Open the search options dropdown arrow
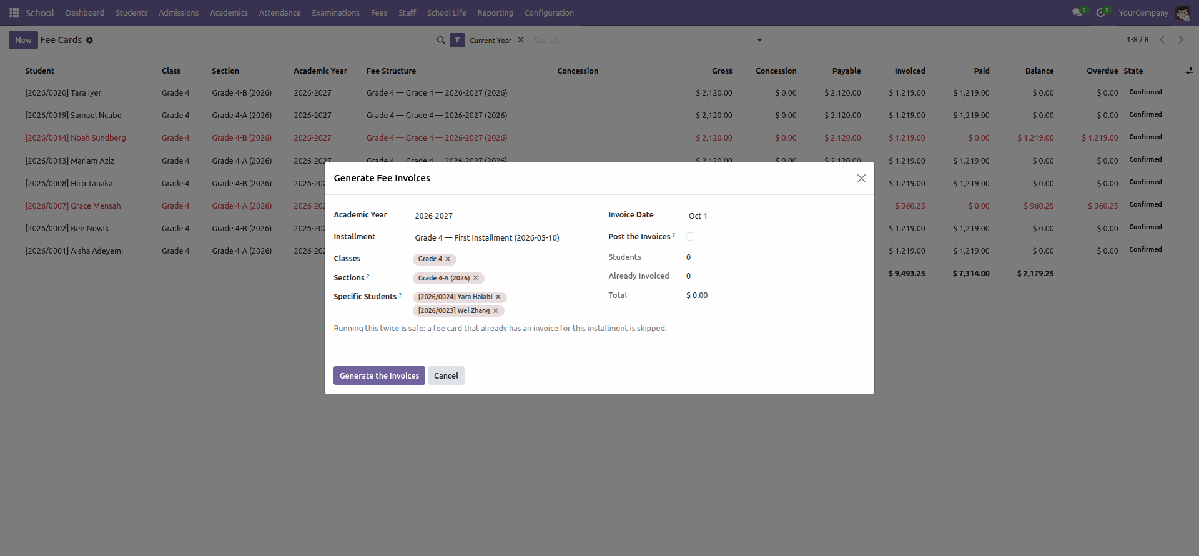Screen dimensions: 1199x556 759,40
